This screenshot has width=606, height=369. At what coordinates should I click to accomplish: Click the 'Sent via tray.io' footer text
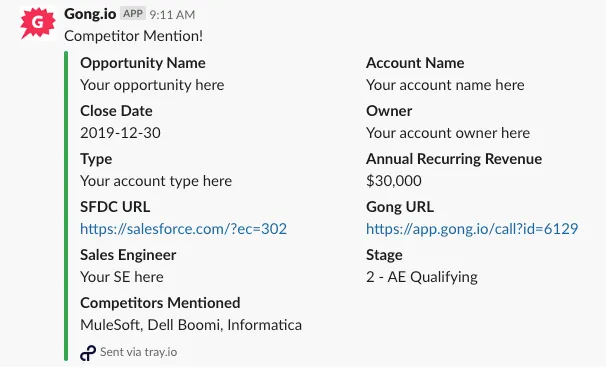(x=138, y=352)
